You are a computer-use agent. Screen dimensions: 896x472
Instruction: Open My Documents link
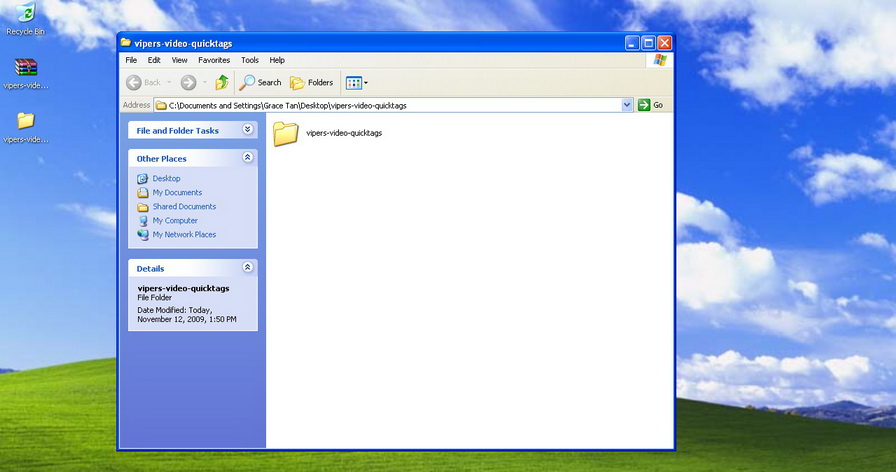[x=177, y=193]
